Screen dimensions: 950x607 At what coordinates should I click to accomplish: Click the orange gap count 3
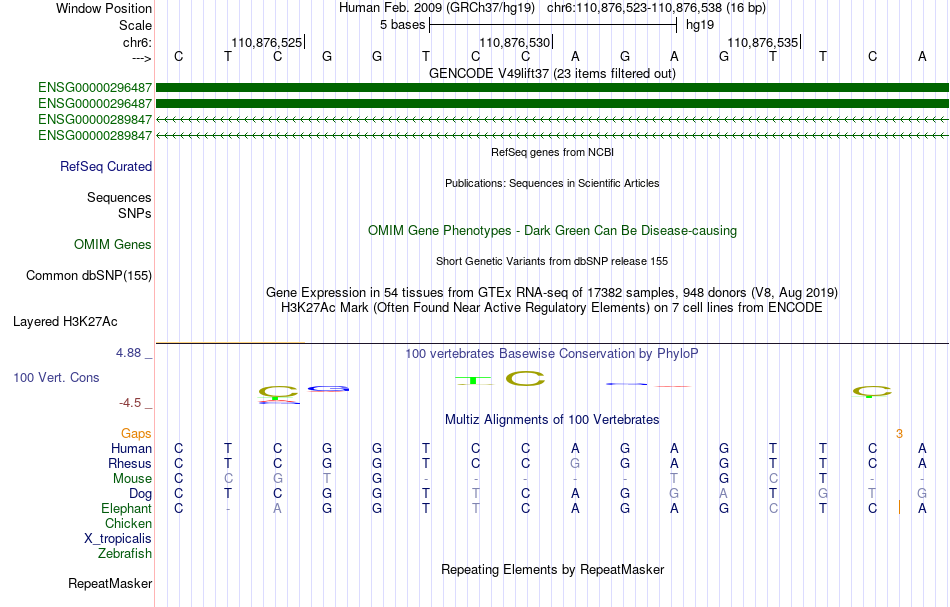[899, 434]
